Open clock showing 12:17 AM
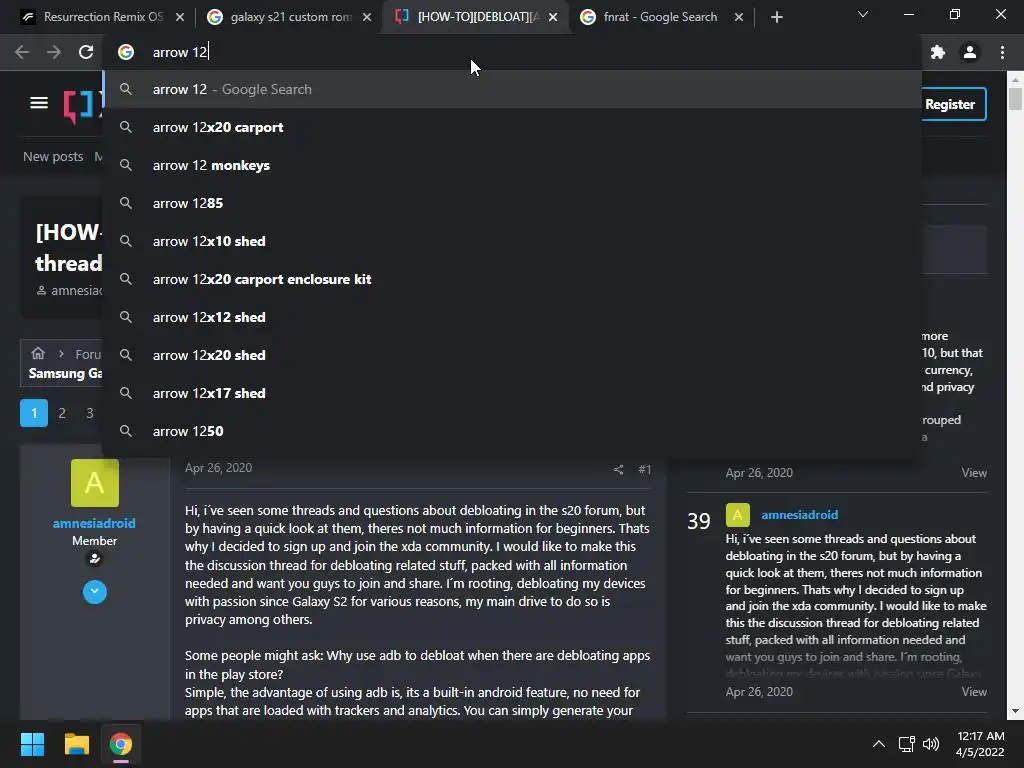The width and height of the screenshot is (1024, 768). [980, 744]
